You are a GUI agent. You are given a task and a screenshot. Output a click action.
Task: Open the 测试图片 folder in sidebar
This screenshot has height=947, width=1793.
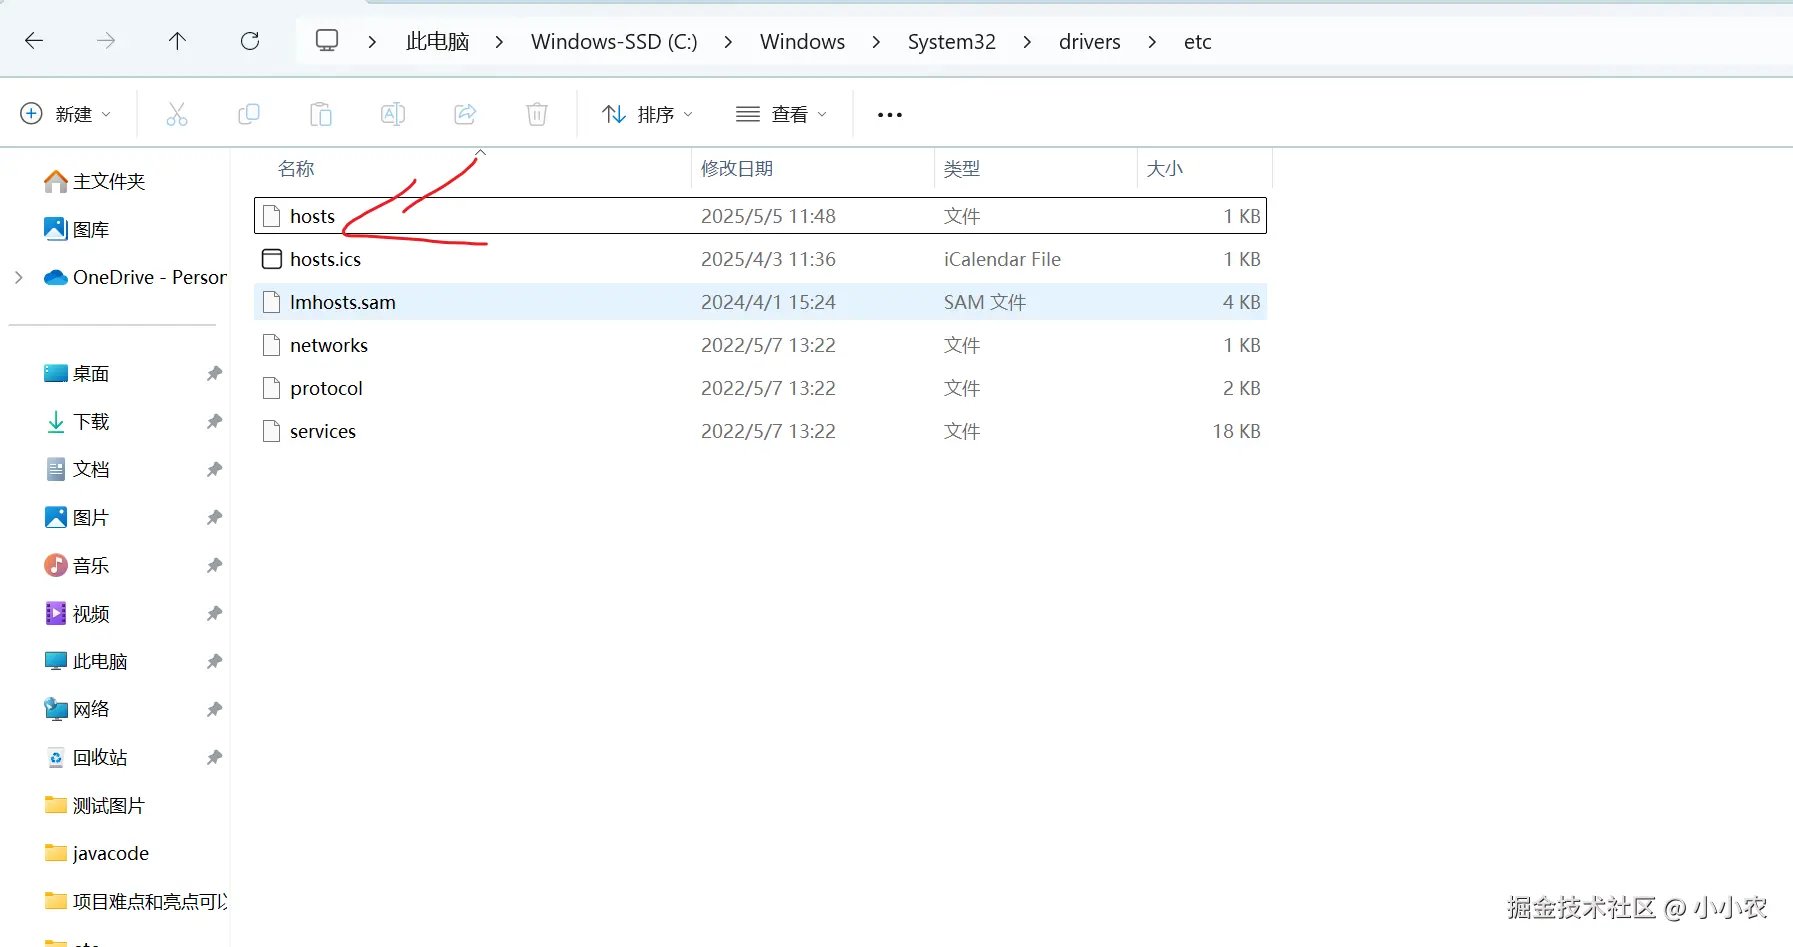coord(95,806)
